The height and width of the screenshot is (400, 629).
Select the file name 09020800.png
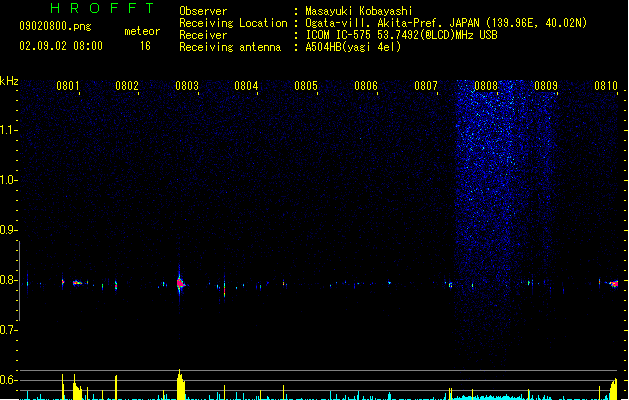coord(55,26)
